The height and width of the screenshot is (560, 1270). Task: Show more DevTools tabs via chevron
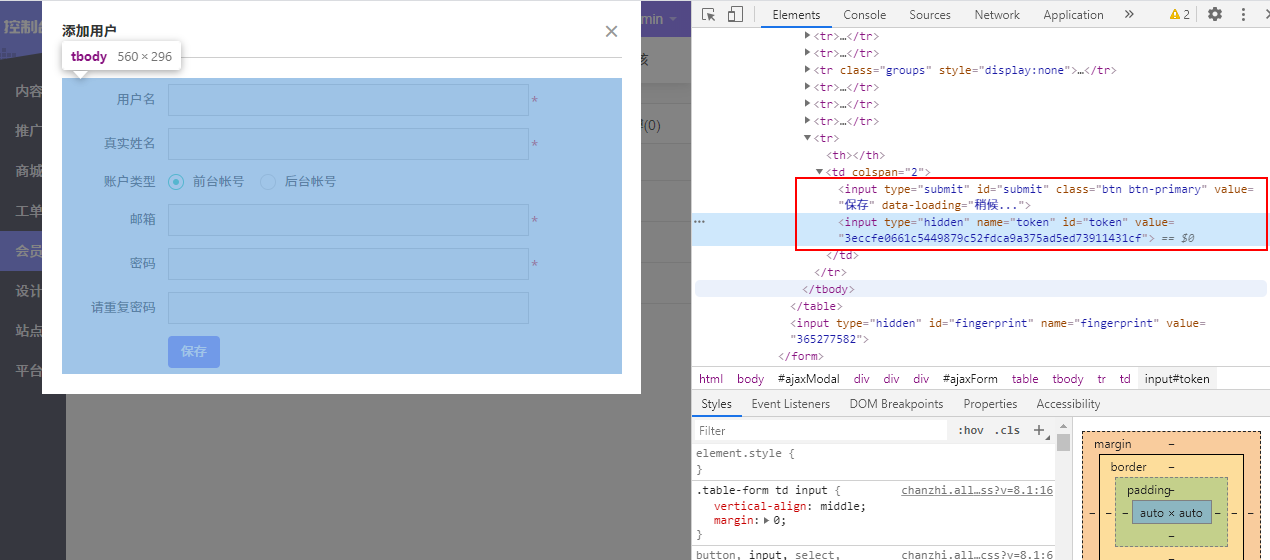click(x=1129, y=14)
